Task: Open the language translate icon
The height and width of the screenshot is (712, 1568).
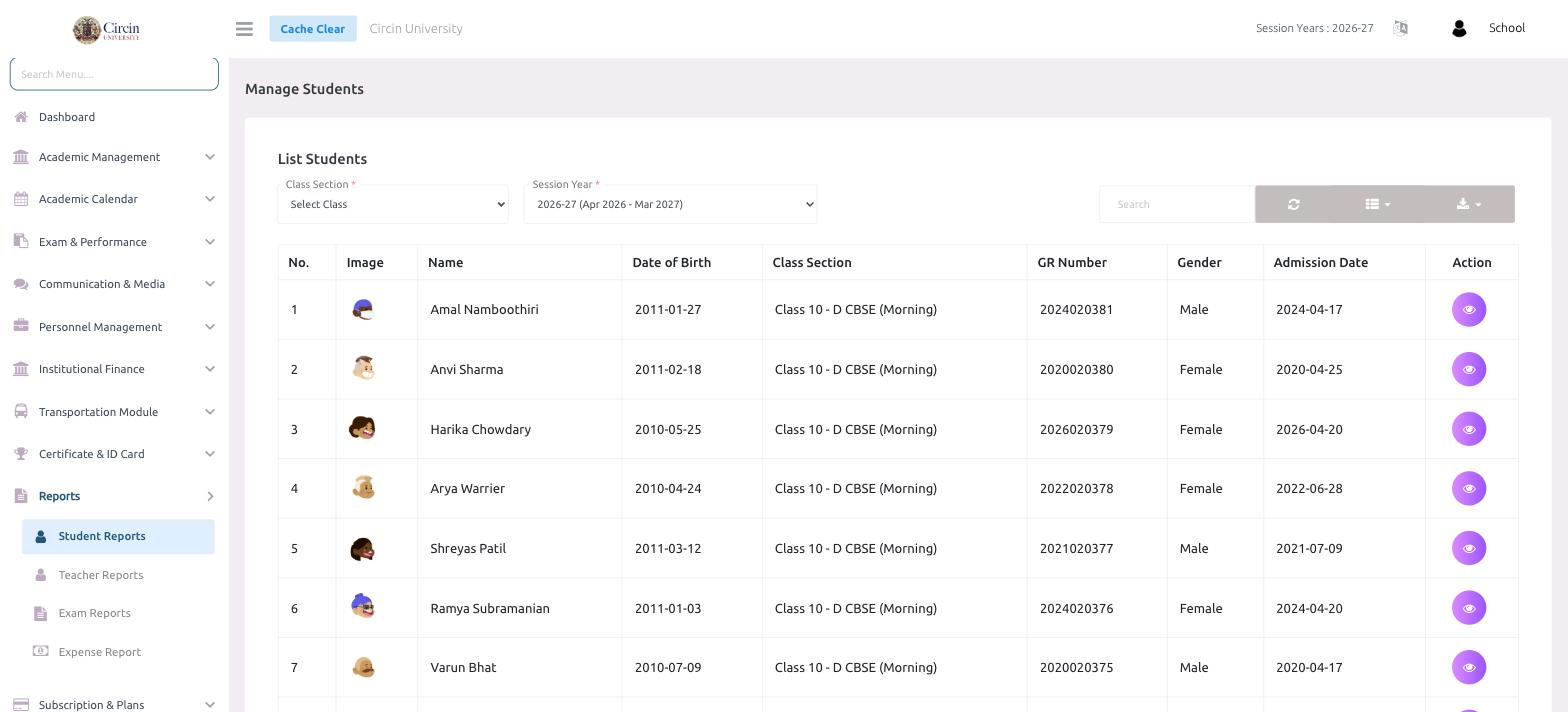Action: (x=1400, y=28)
